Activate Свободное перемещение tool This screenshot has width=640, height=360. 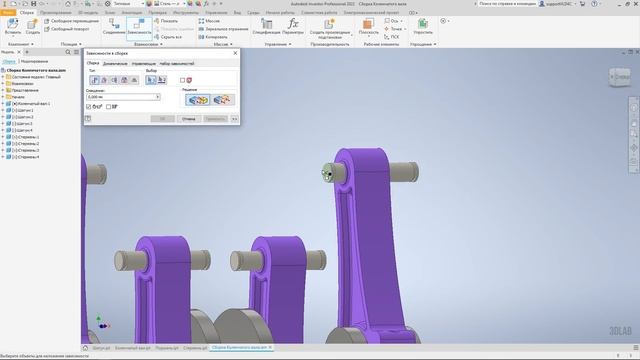(x=71, y=21)
